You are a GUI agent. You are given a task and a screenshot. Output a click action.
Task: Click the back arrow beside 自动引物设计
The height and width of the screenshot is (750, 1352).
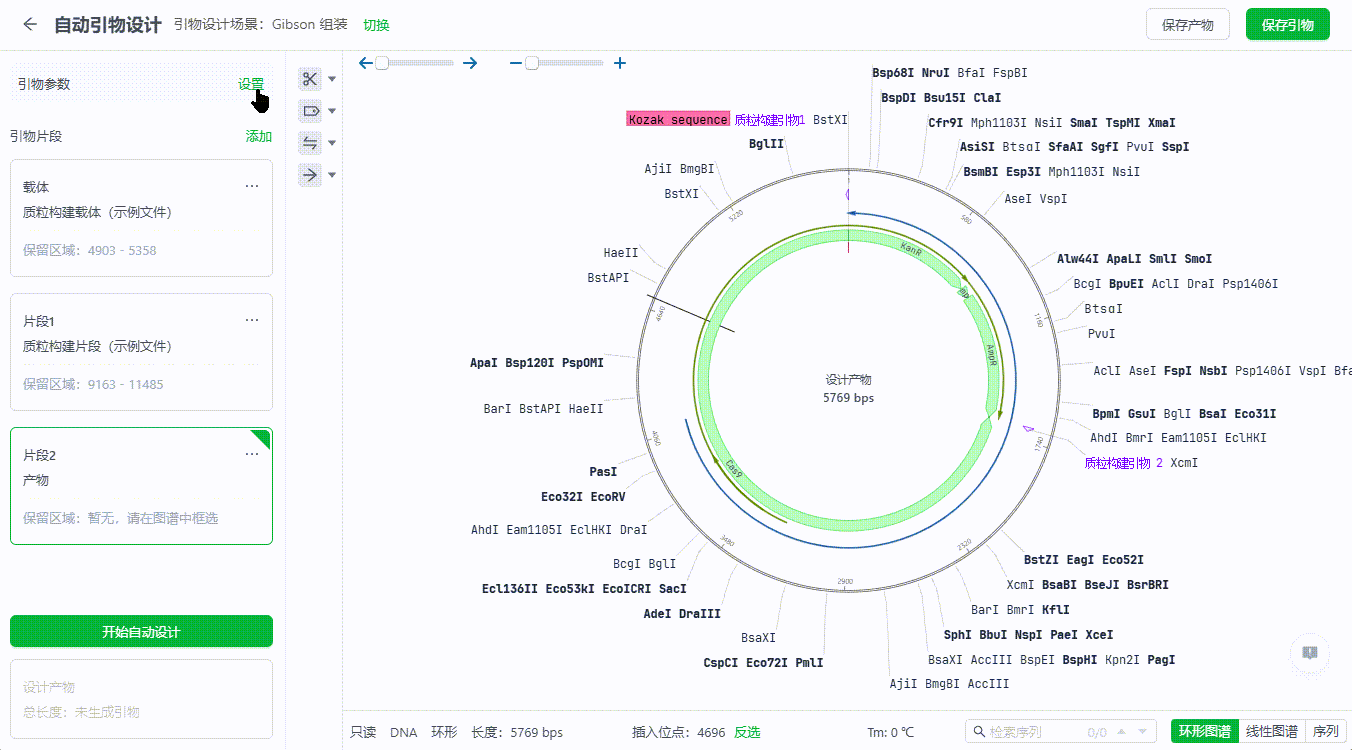pos(30,25)
